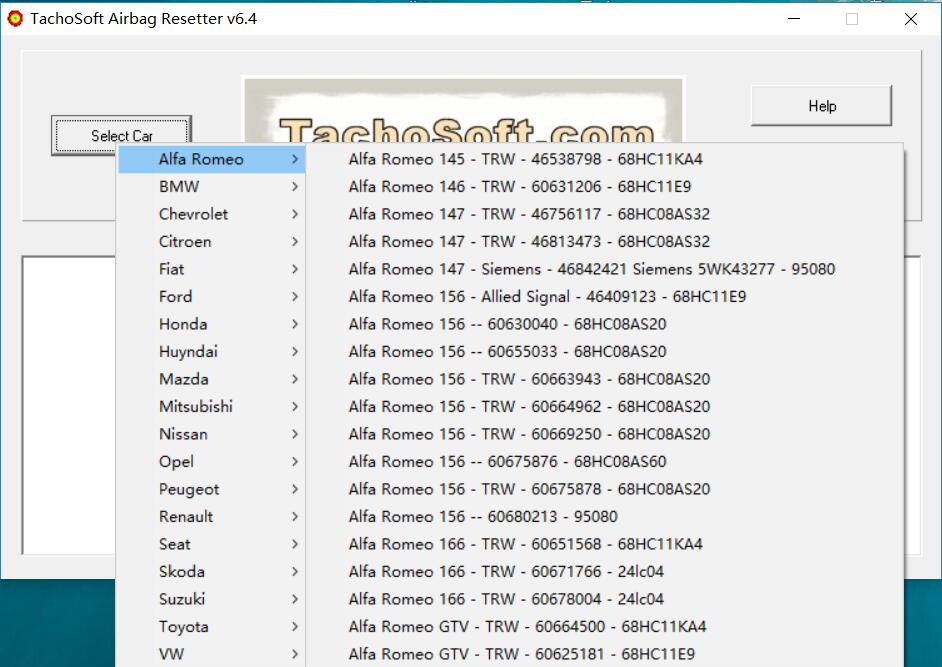
Task: Select Skoda from the menu
Action: coord(211,571)
